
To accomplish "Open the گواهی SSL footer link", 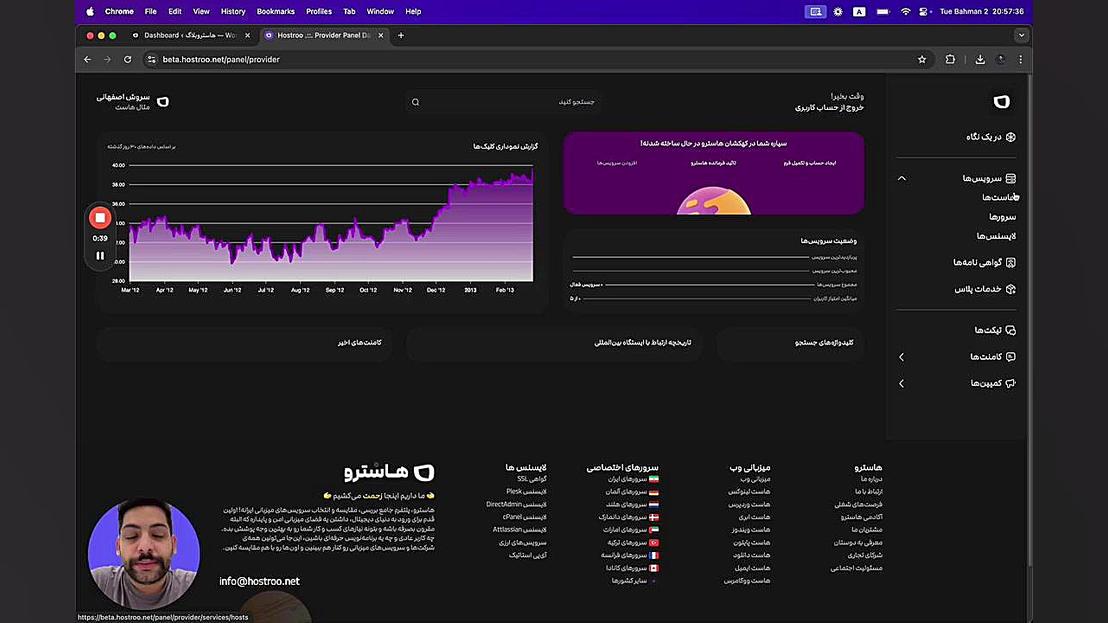I will point(532,479).
